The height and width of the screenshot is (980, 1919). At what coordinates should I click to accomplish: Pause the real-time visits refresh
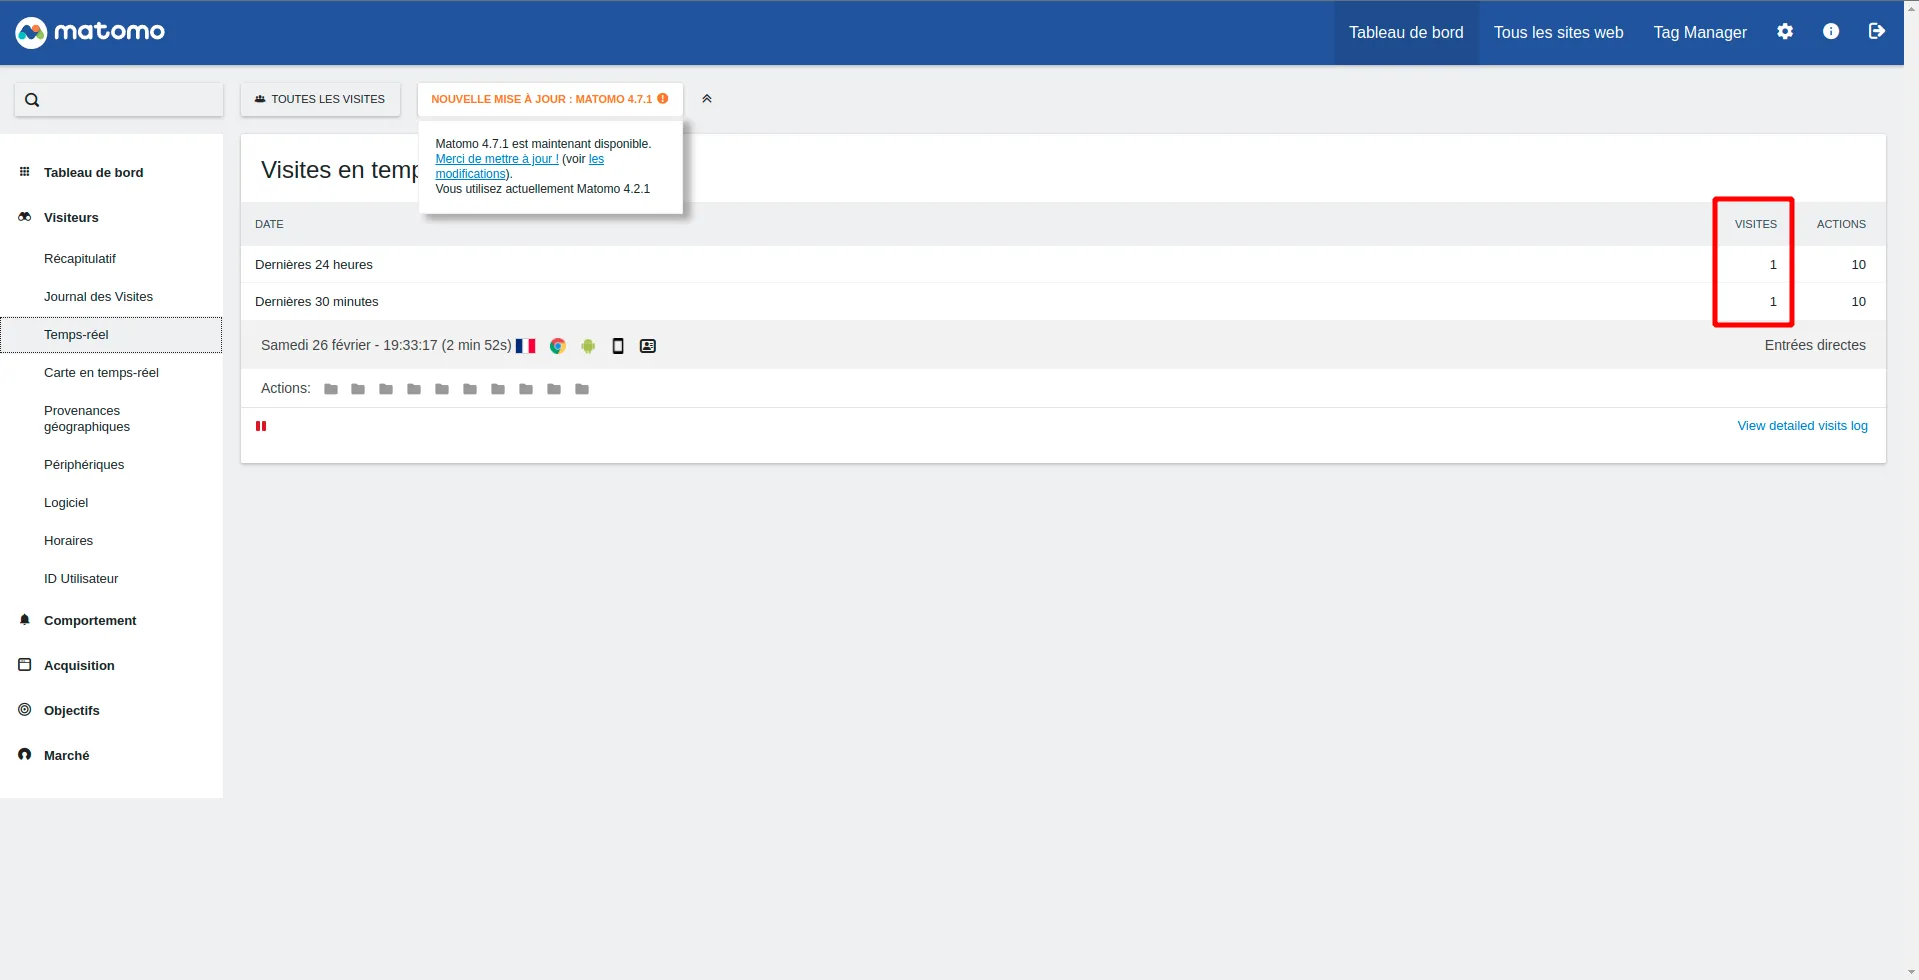pos(261,426)
